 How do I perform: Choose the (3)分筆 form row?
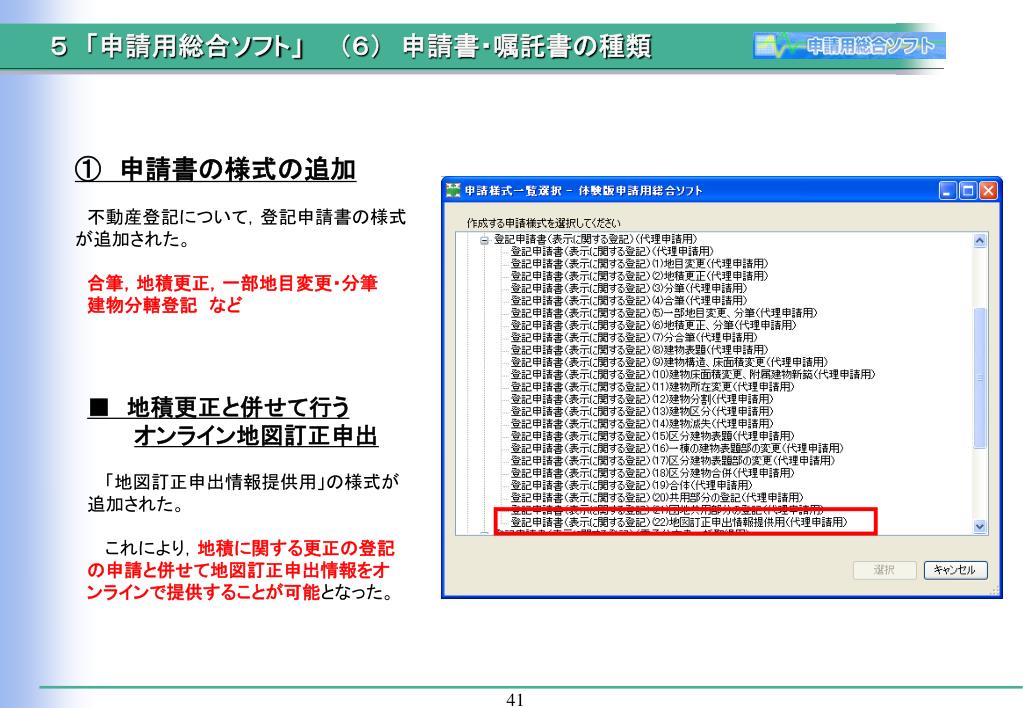(628, 288)
